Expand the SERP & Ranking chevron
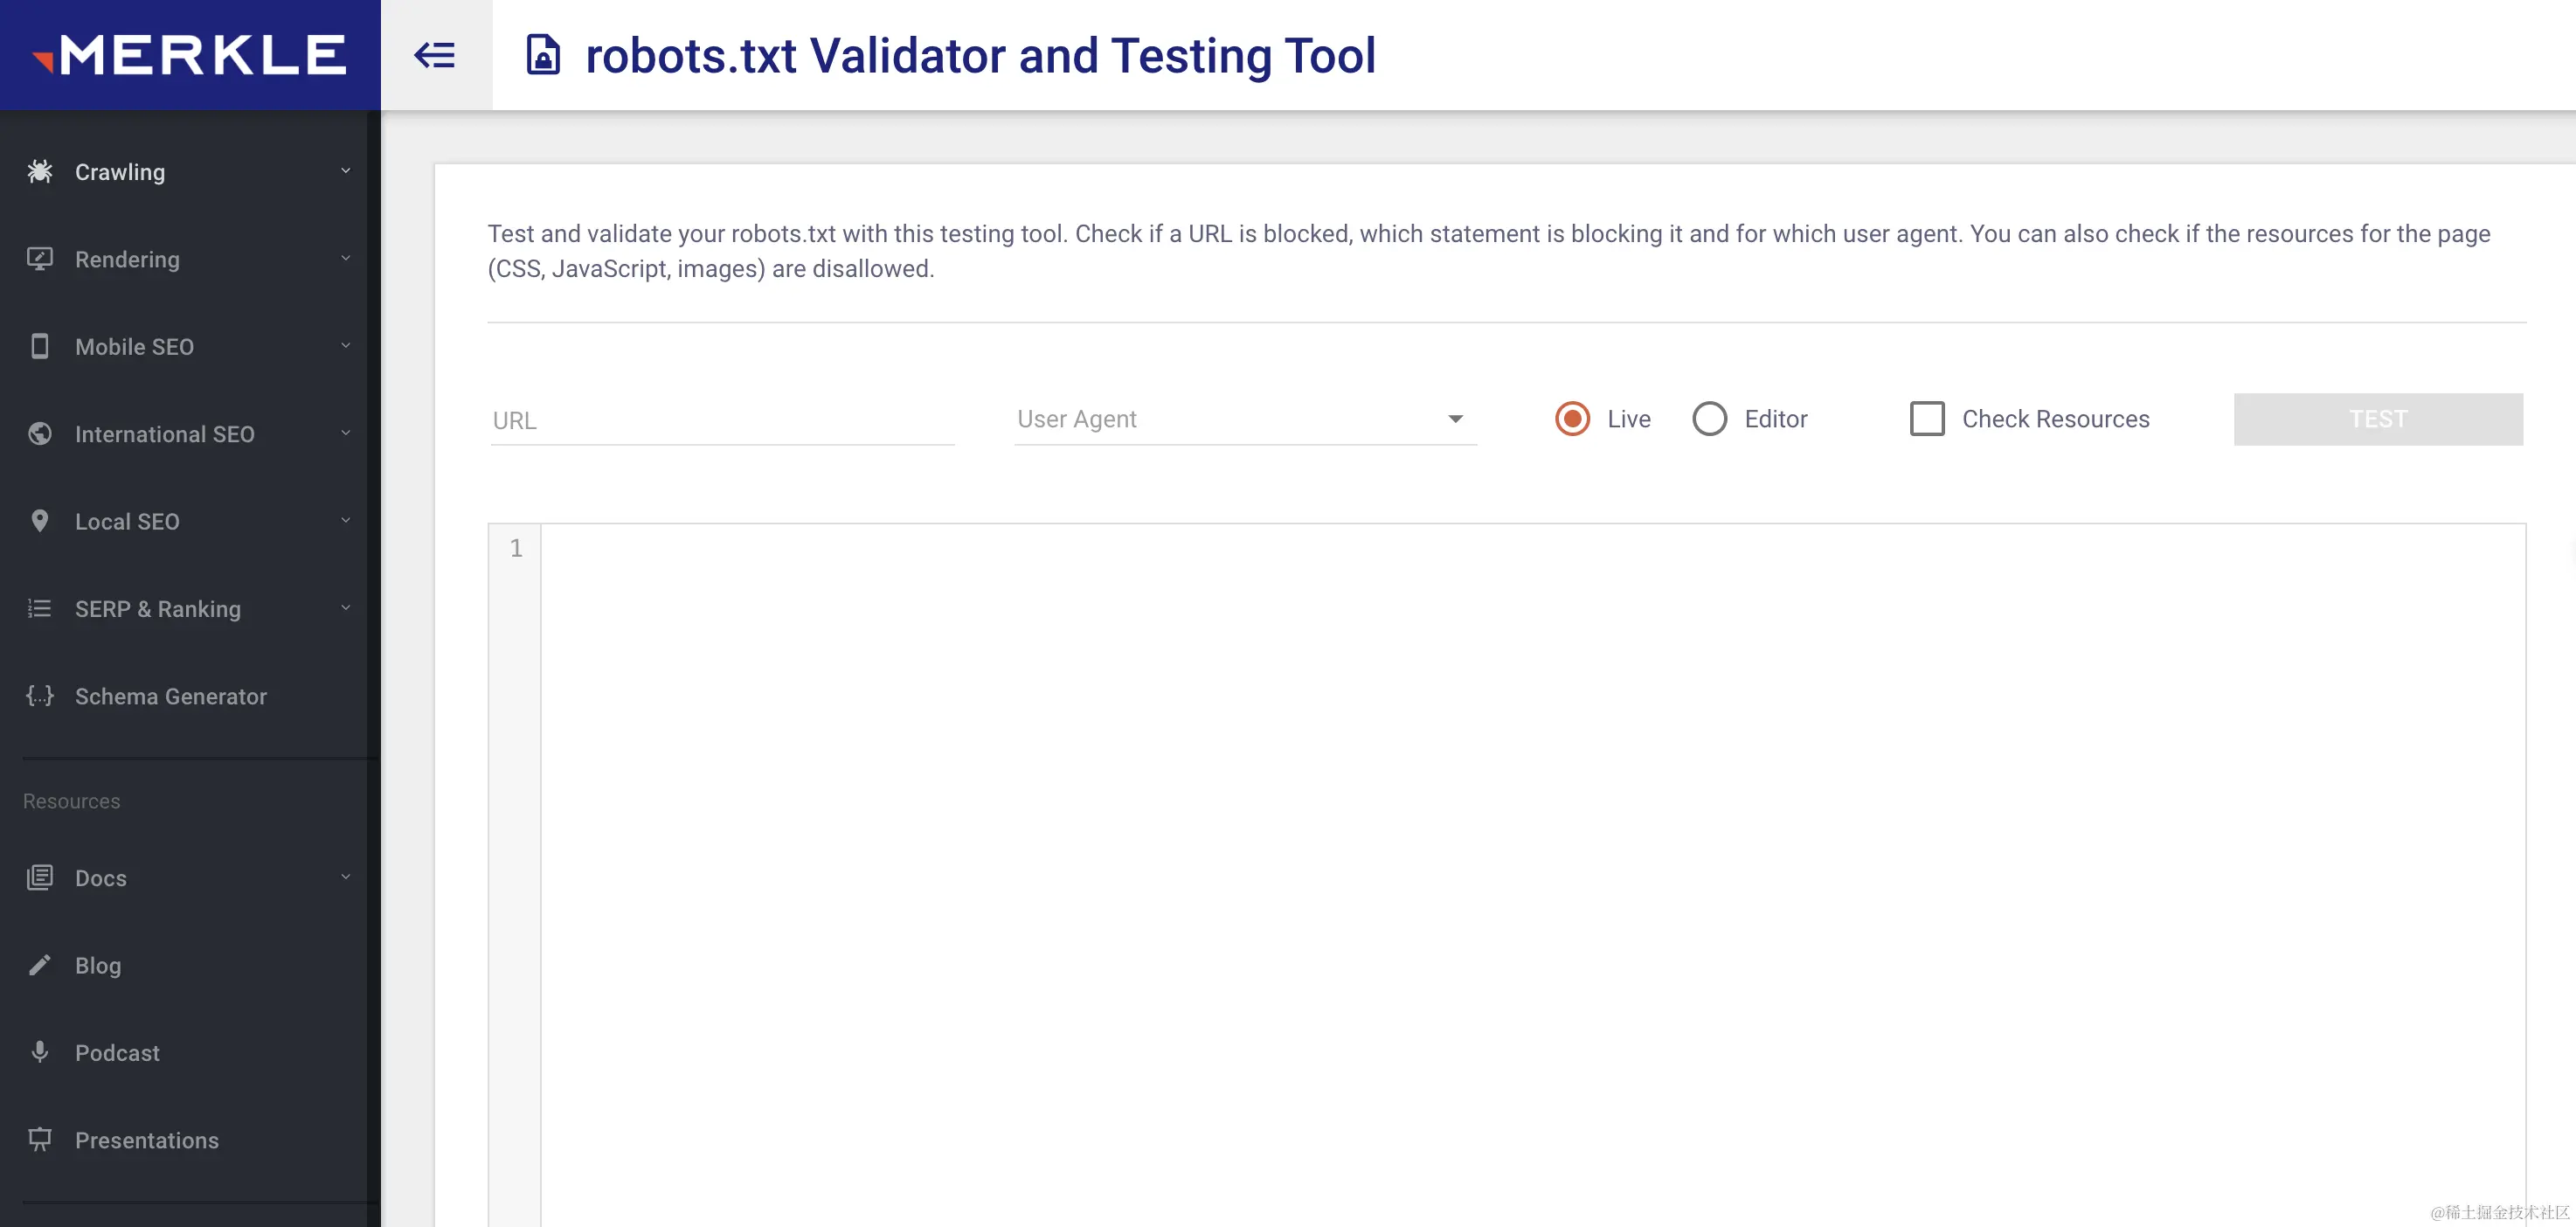The image size is (2576, 1227). 346,608
